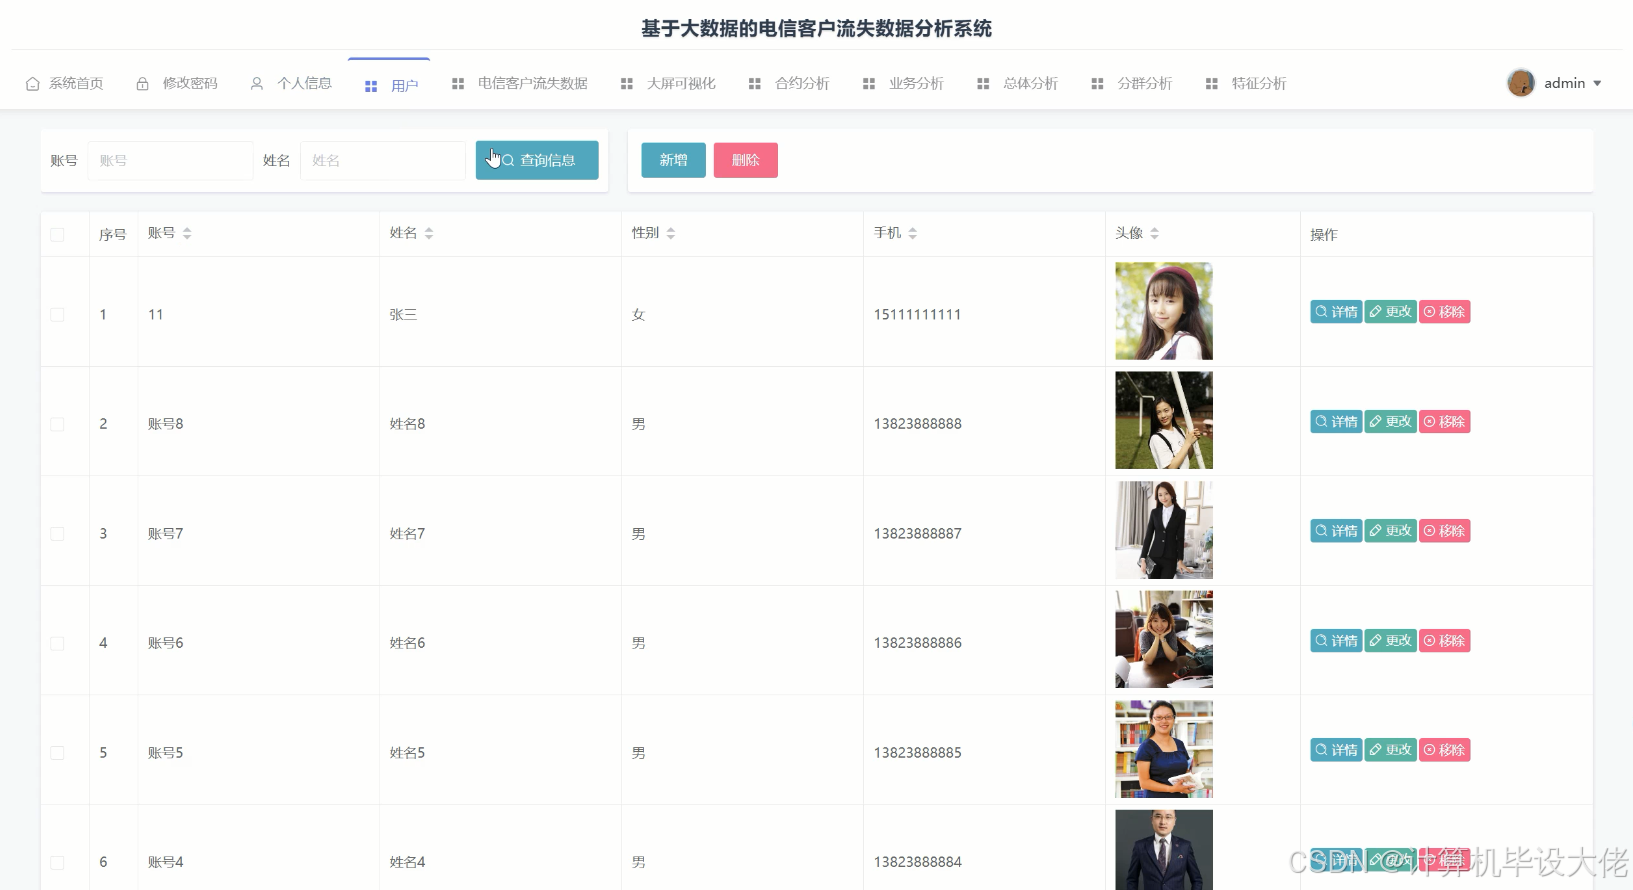Viewport: 1633px width, 890px height.
Task: Open the 修改密码 tab
Action: point(177,84)
